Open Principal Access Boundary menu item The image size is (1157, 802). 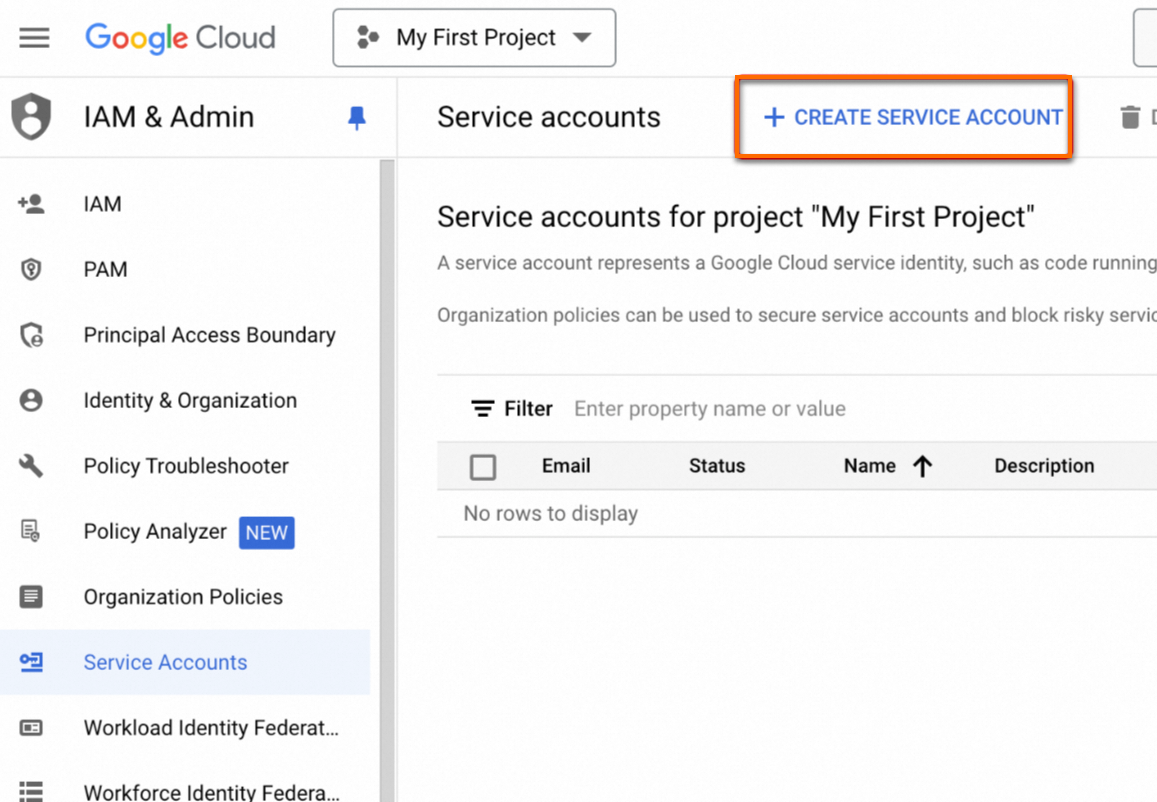pyautogui.click(x=209, y=335)
